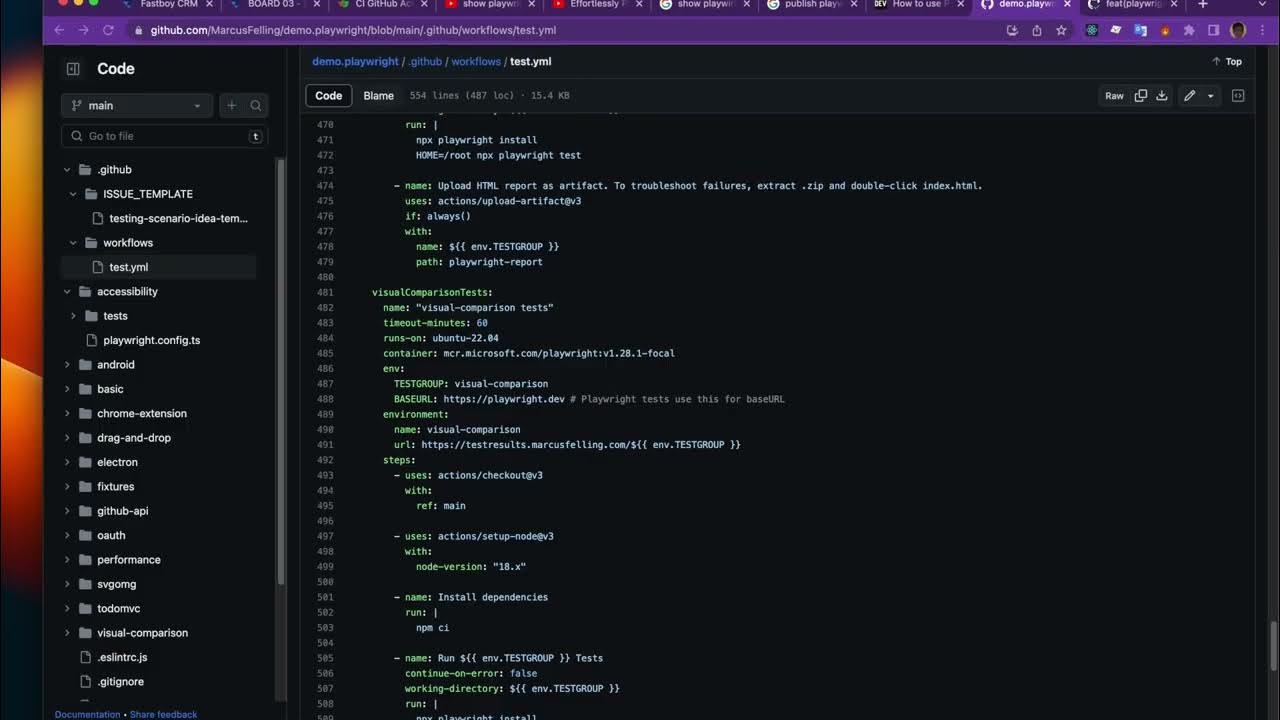Open the React DevTools extension icon
This screenshot has width=1280, height=720.
click(1092, 30)
